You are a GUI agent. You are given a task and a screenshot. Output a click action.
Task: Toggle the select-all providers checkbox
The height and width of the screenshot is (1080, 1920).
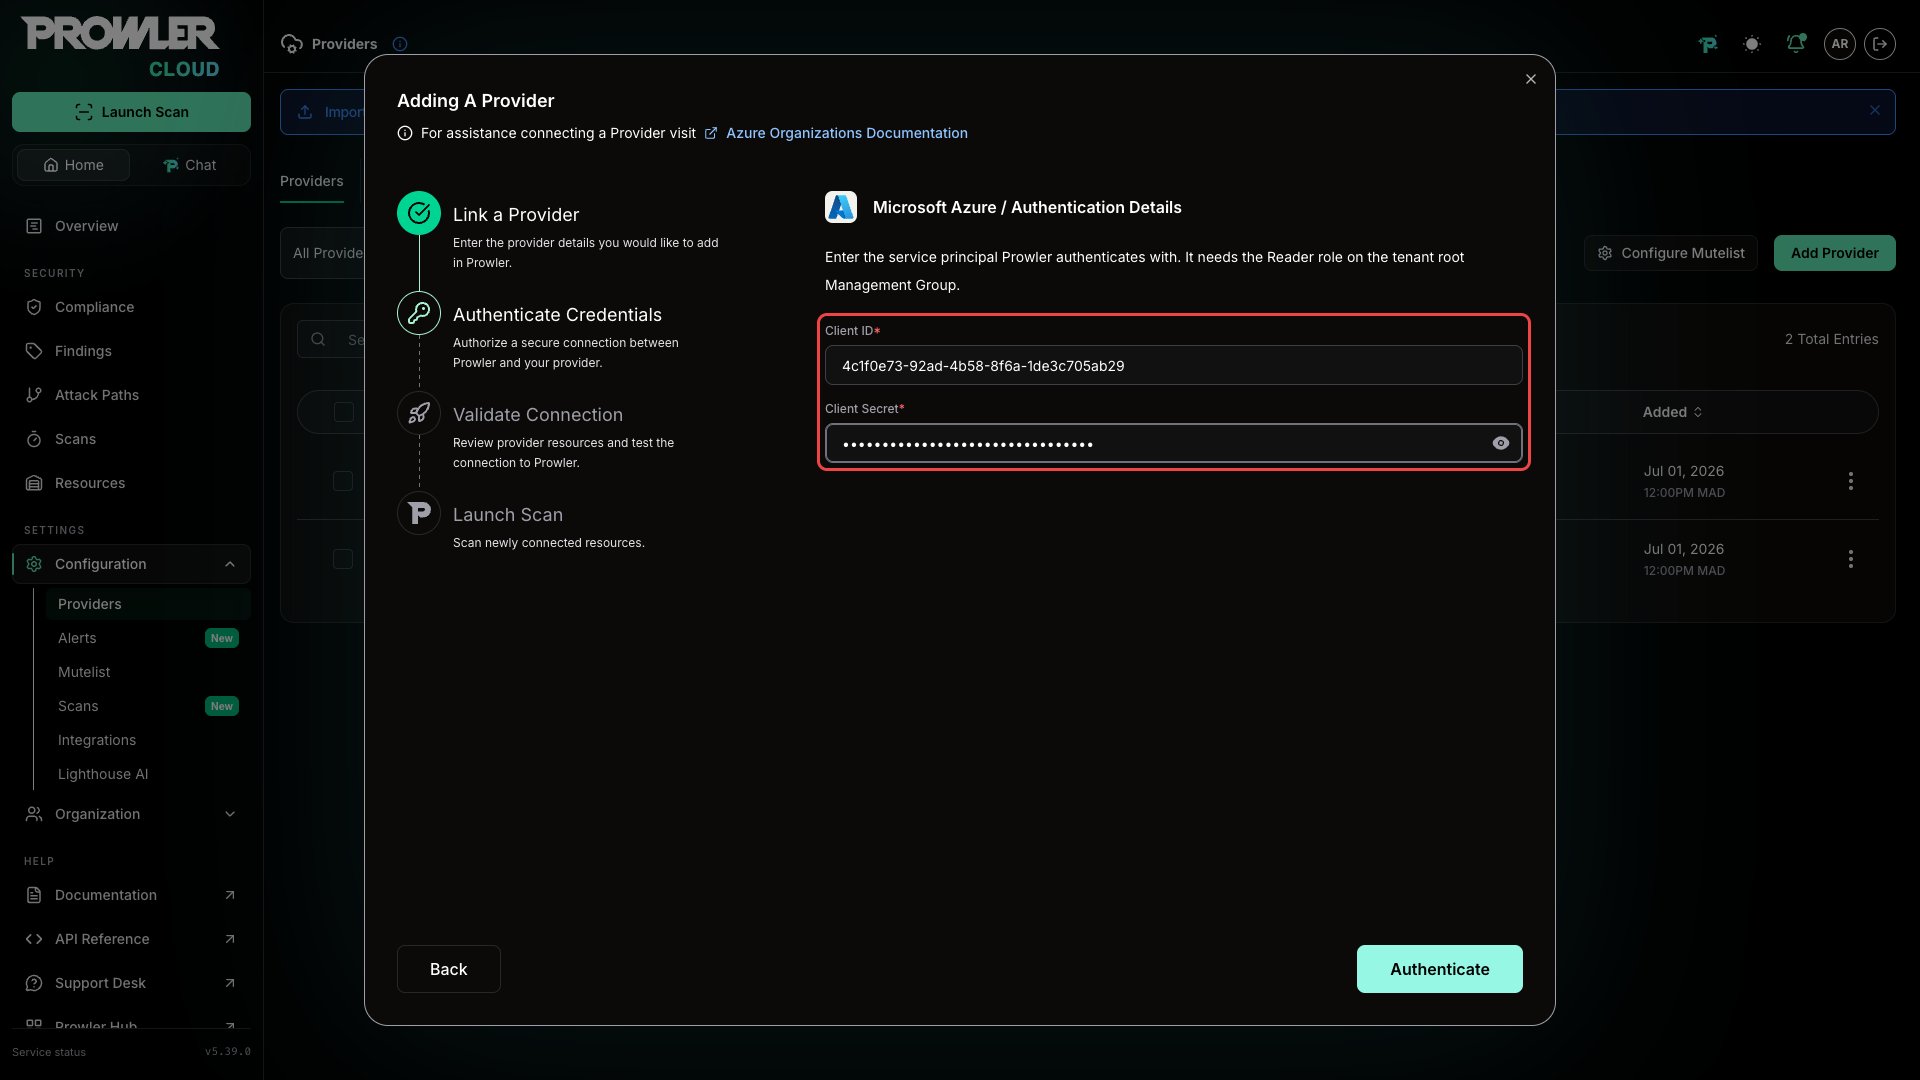pos(344,412)
